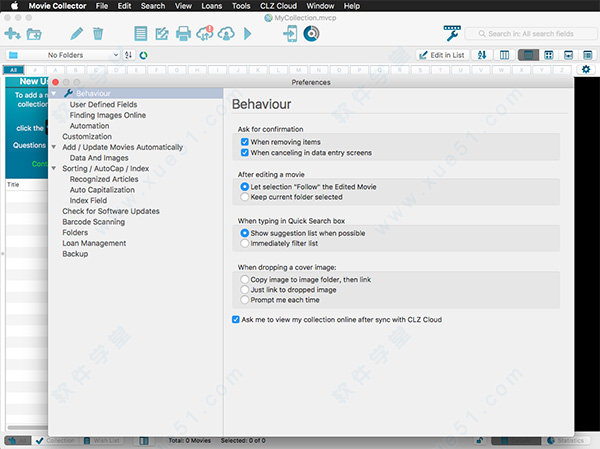This screenshot has height=449, width=600.
Task: Select 'User Defined Fields' preference
Action: (103, 104)
